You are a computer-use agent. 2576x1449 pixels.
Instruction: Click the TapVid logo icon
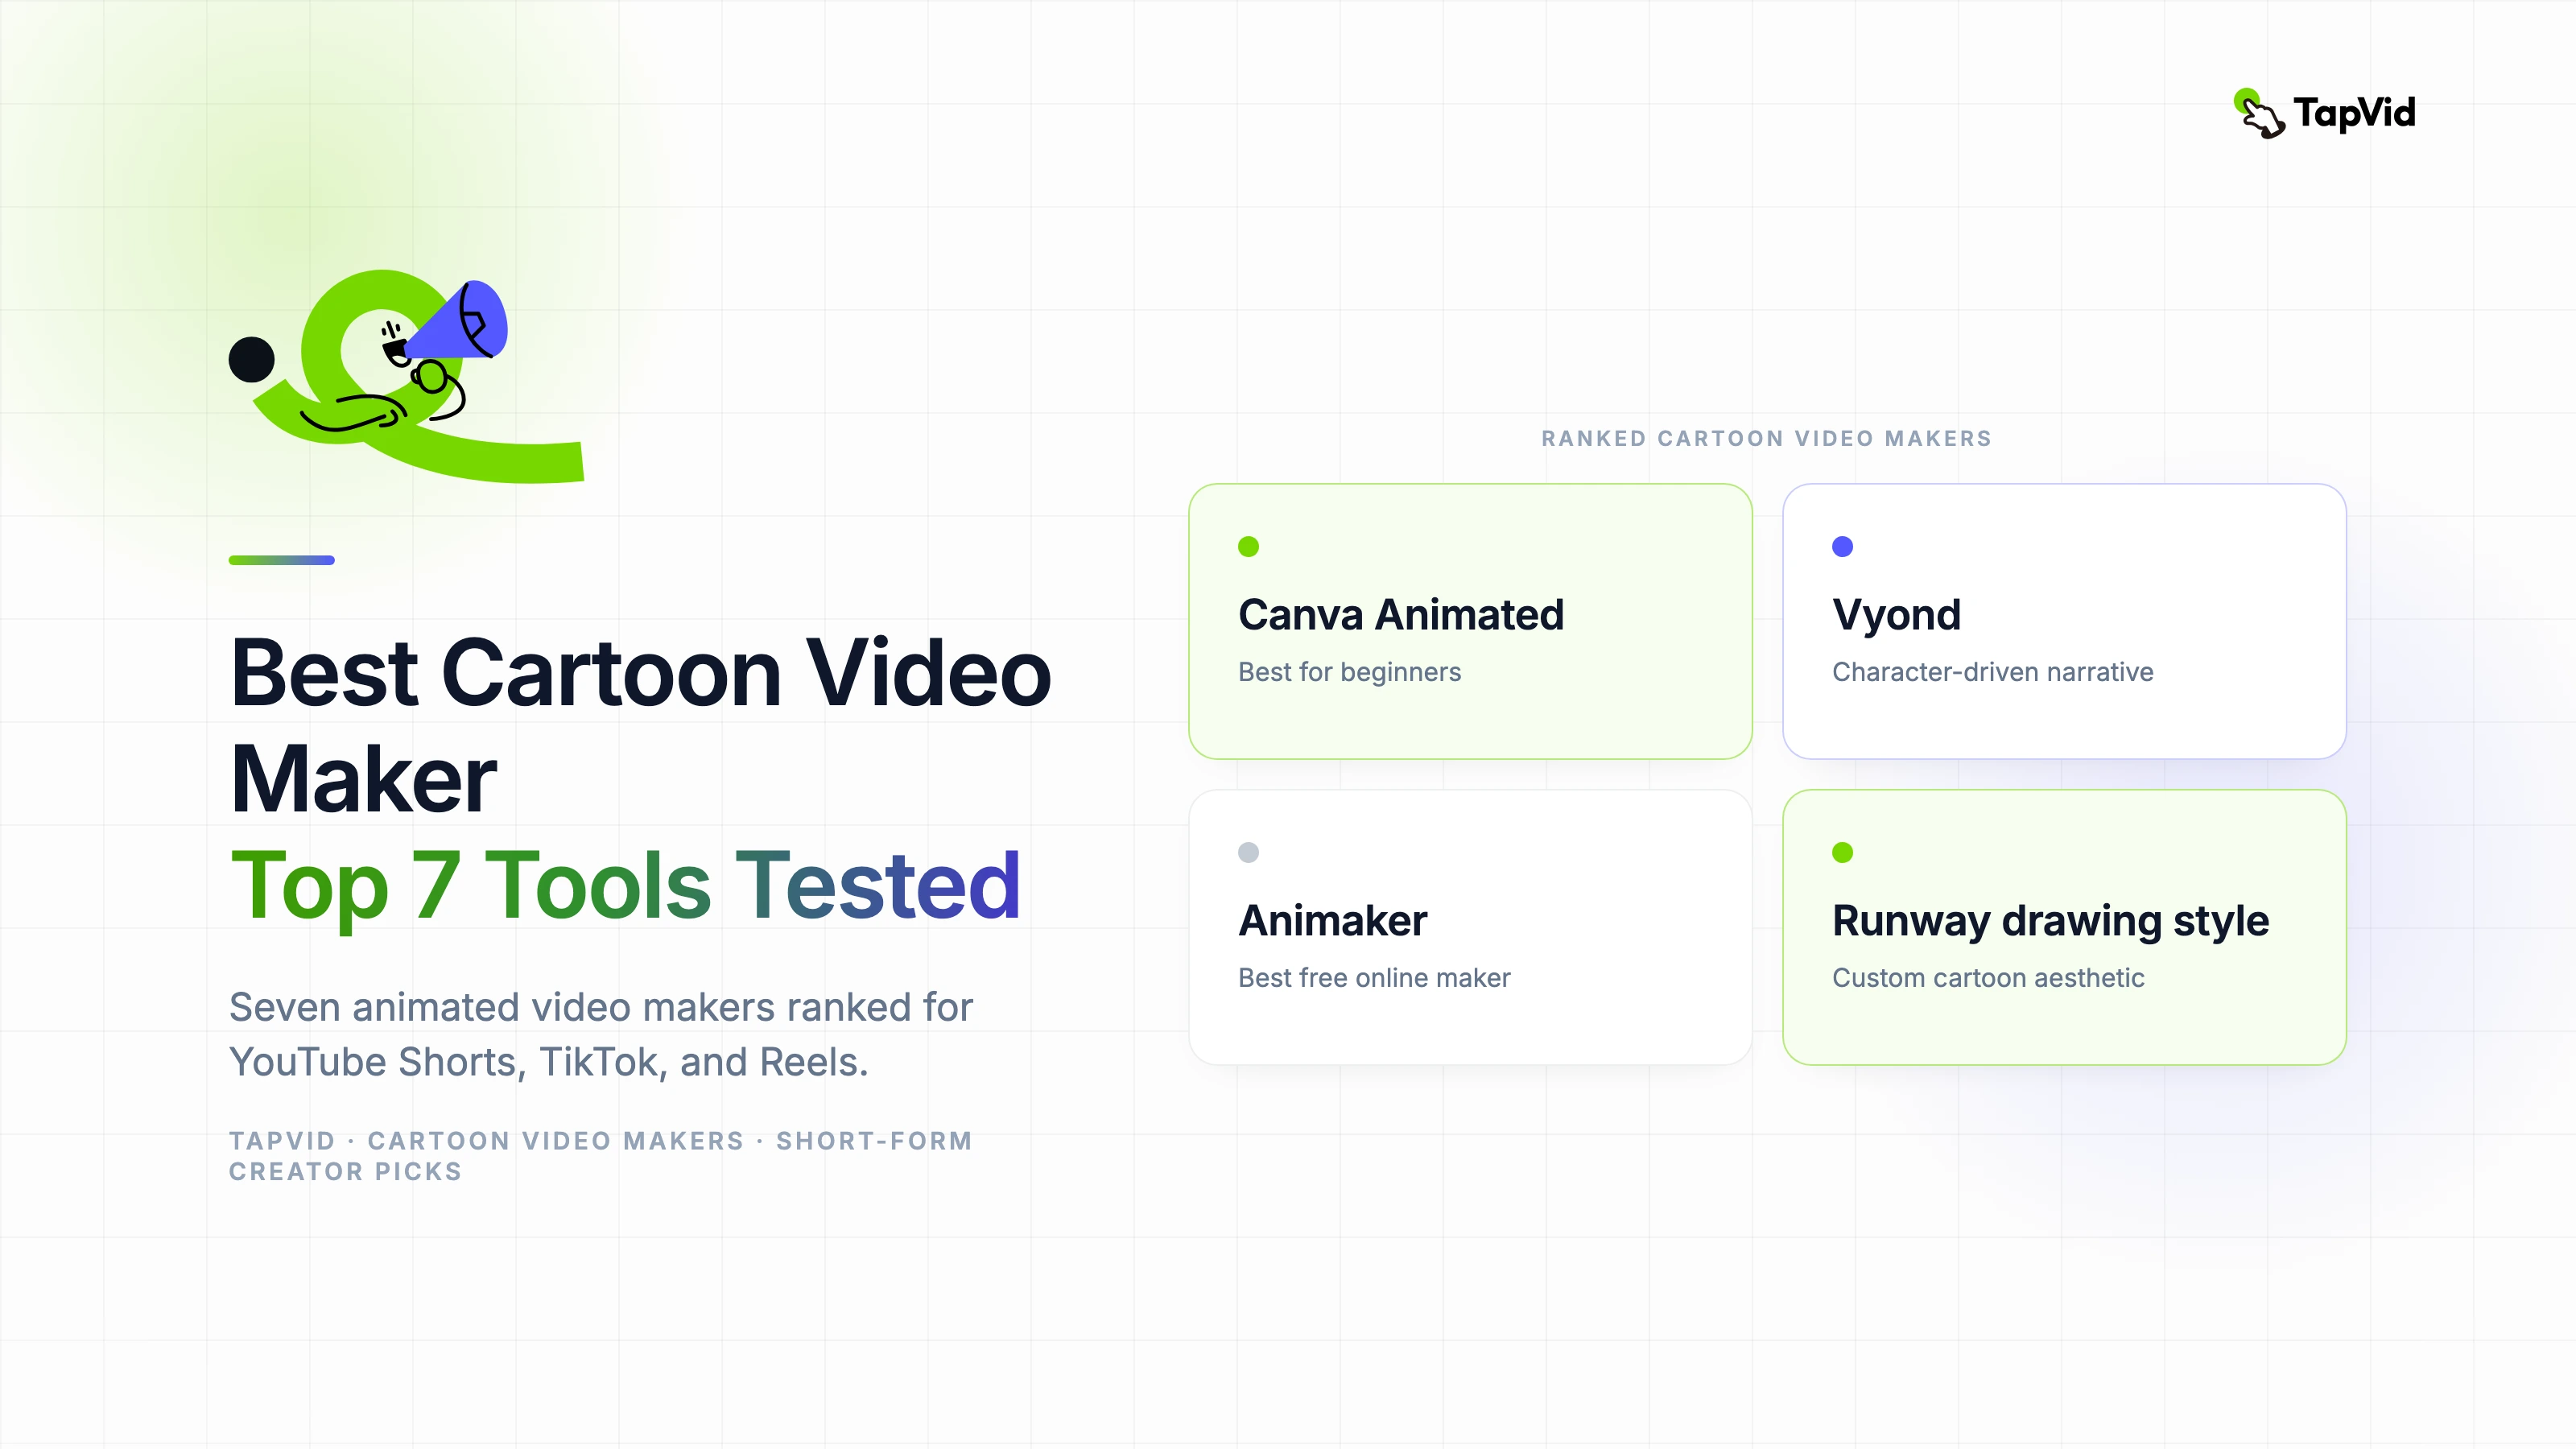point(2259,114)
